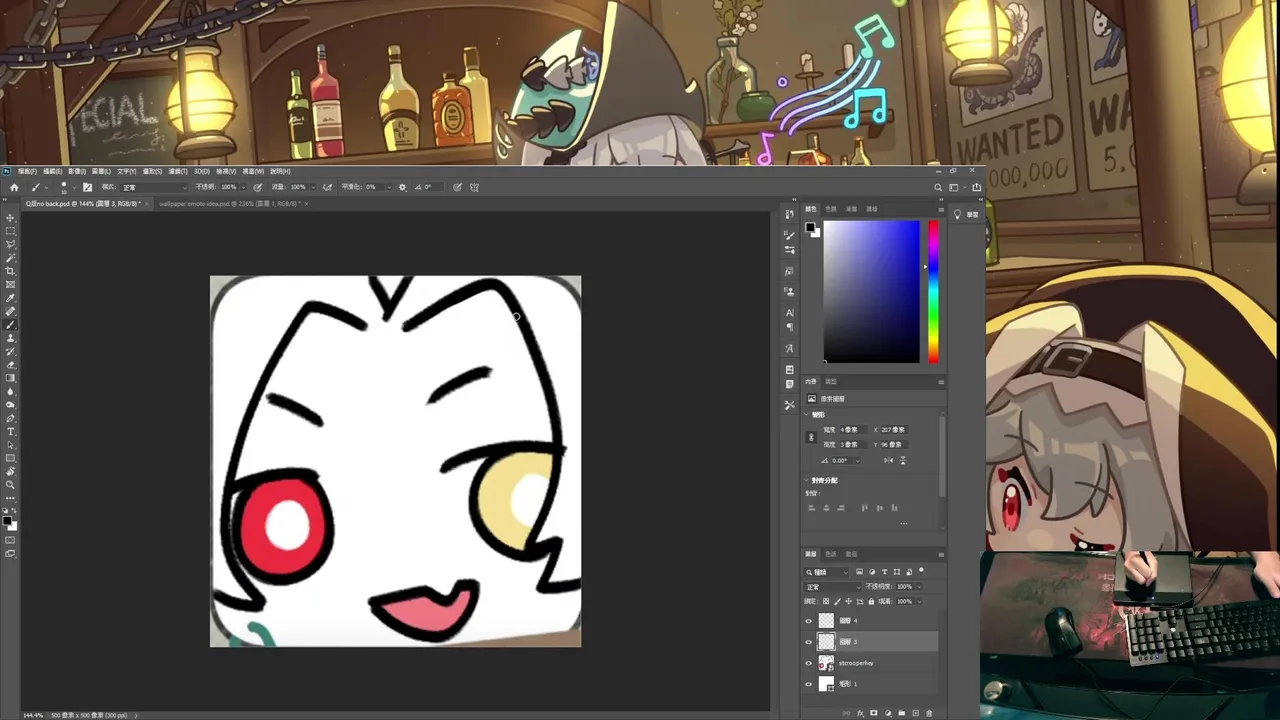Select the Brush tool in left toolbar
Screen dimensions: 1280x720
pos(10,324)
